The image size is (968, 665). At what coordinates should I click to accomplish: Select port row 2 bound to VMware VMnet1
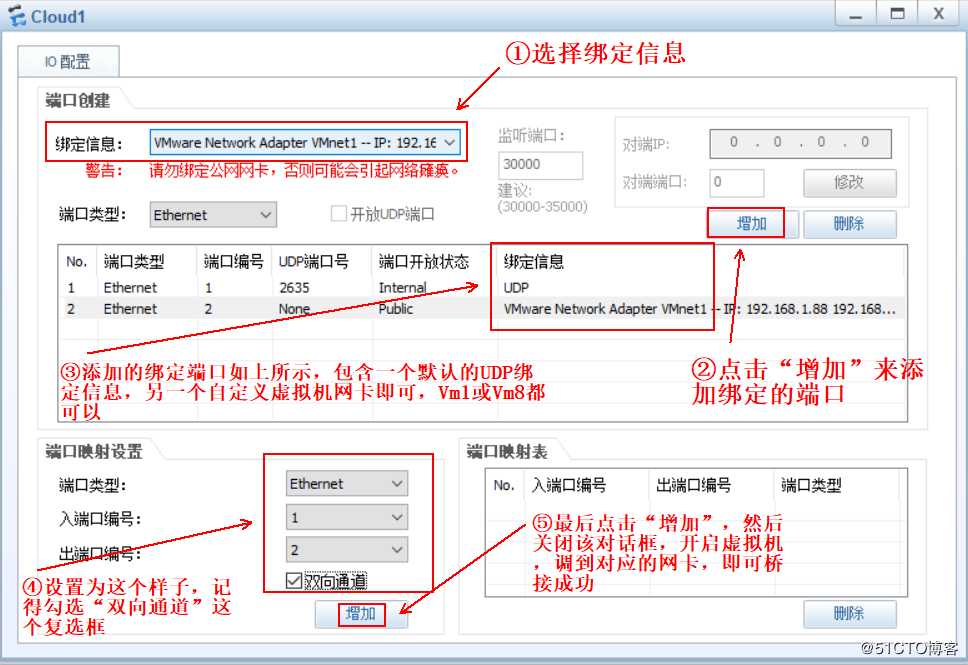click(x=482, y=309)
